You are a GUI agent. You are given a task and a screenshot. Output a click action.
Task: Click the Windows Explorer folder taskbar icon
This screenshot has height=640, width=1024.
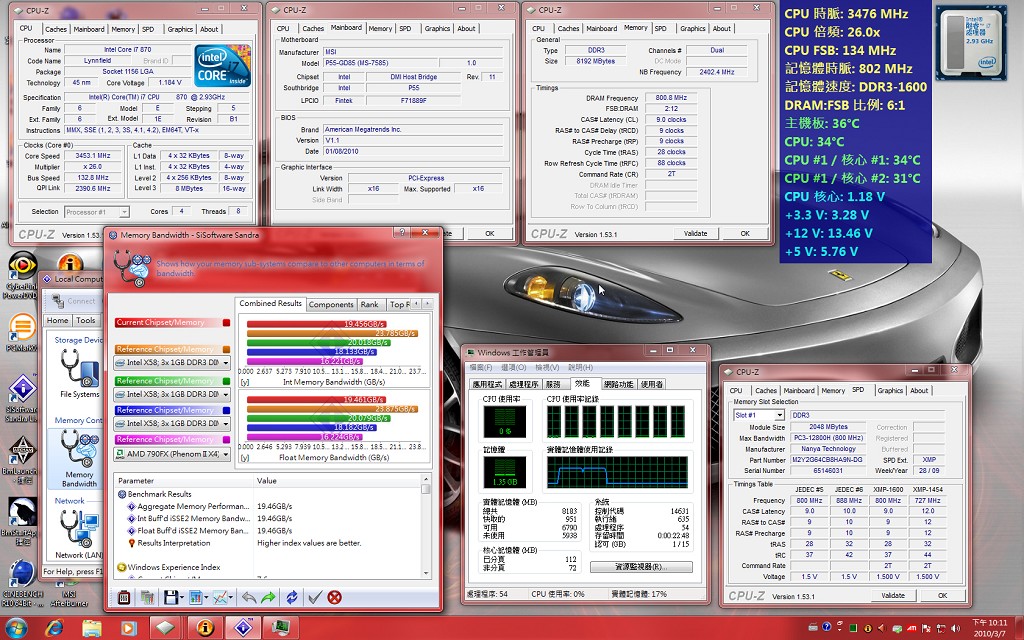point(91,628)
